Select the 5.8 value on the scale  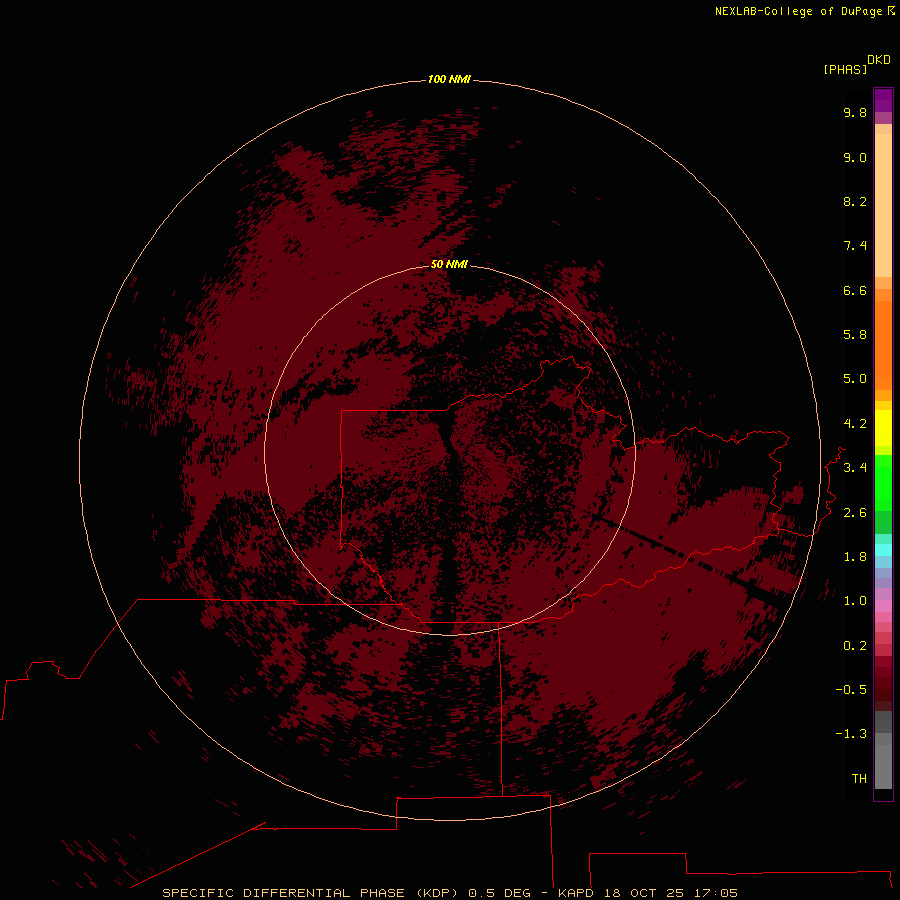pos(855,335)
